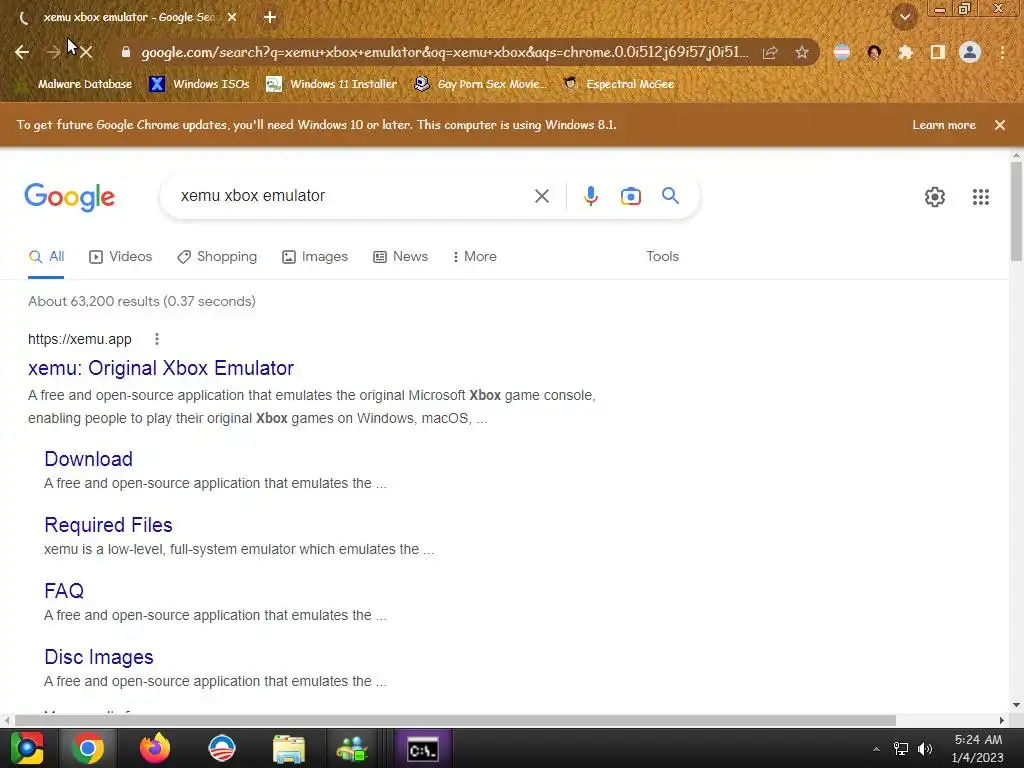The width and height of the screenshot is (1024, 768).
Task: Open the search Tools options
Action: (662, 257)
